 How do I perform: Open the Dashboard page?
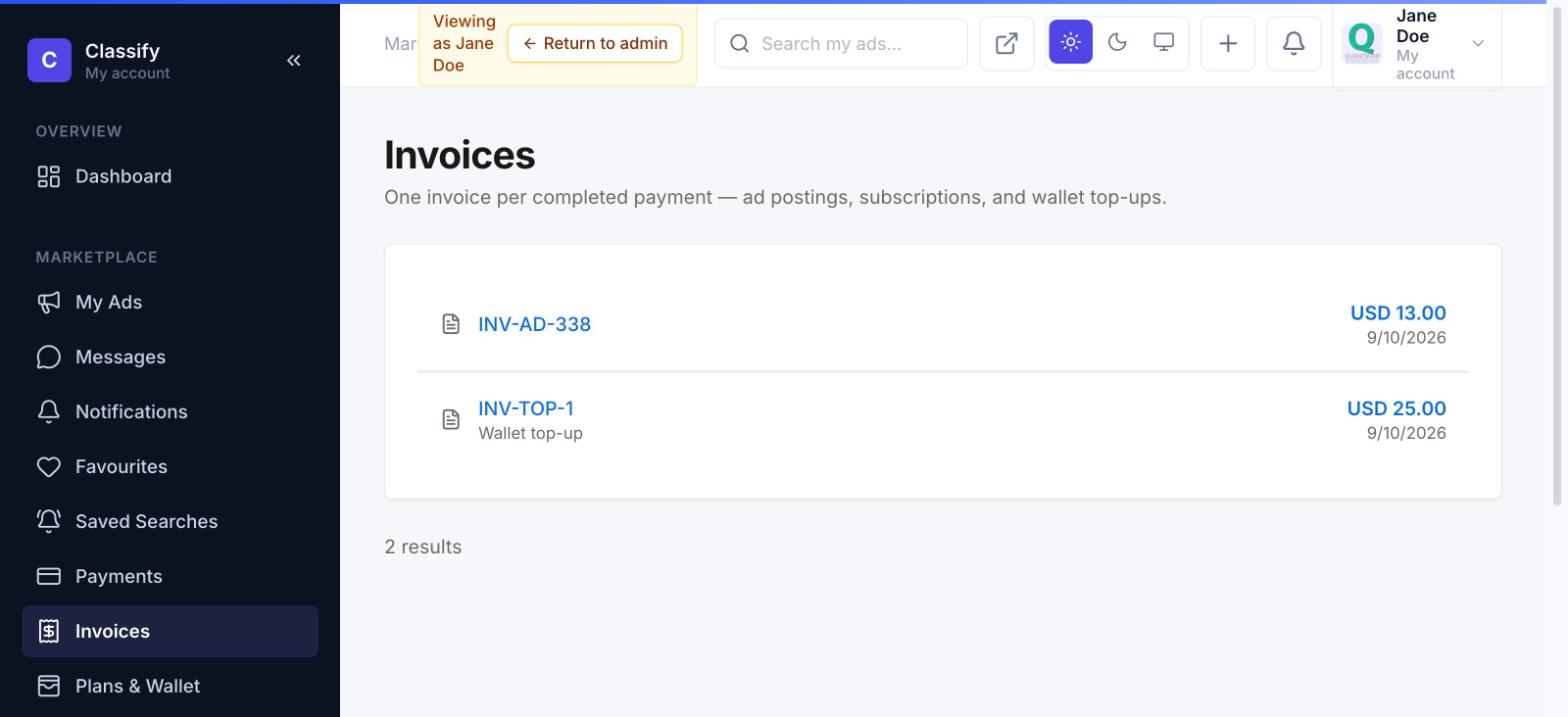pyautogui.click(x=170, y=176)
